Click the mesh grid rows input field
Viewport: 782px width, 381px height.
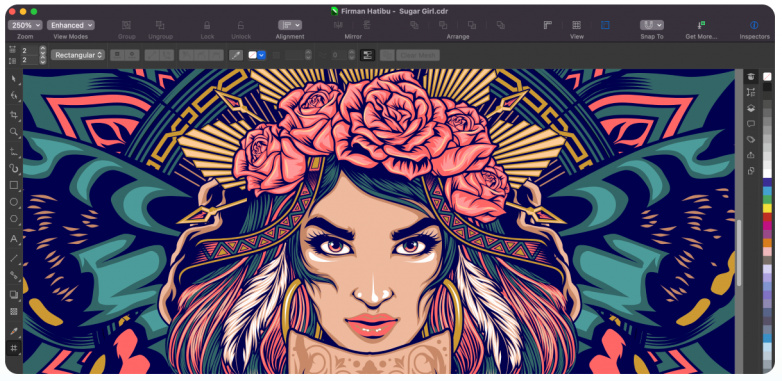coord(29,60)
